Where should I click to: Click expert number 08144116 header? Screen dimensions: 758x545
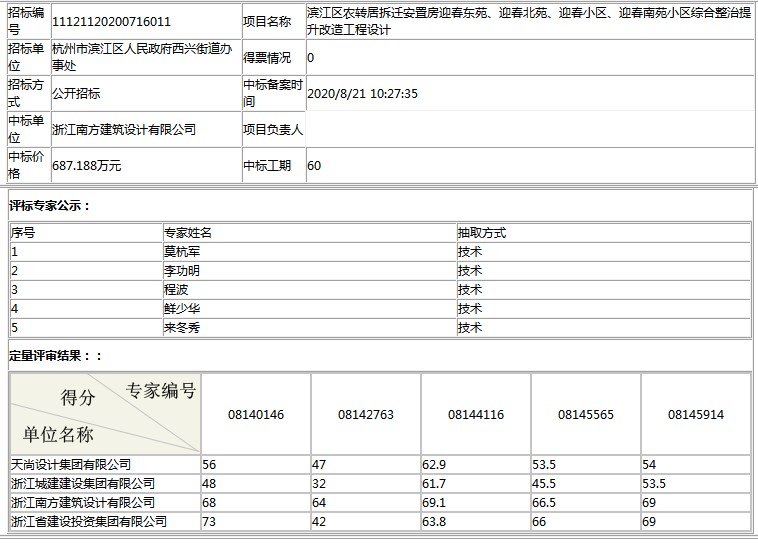point(476,414)
